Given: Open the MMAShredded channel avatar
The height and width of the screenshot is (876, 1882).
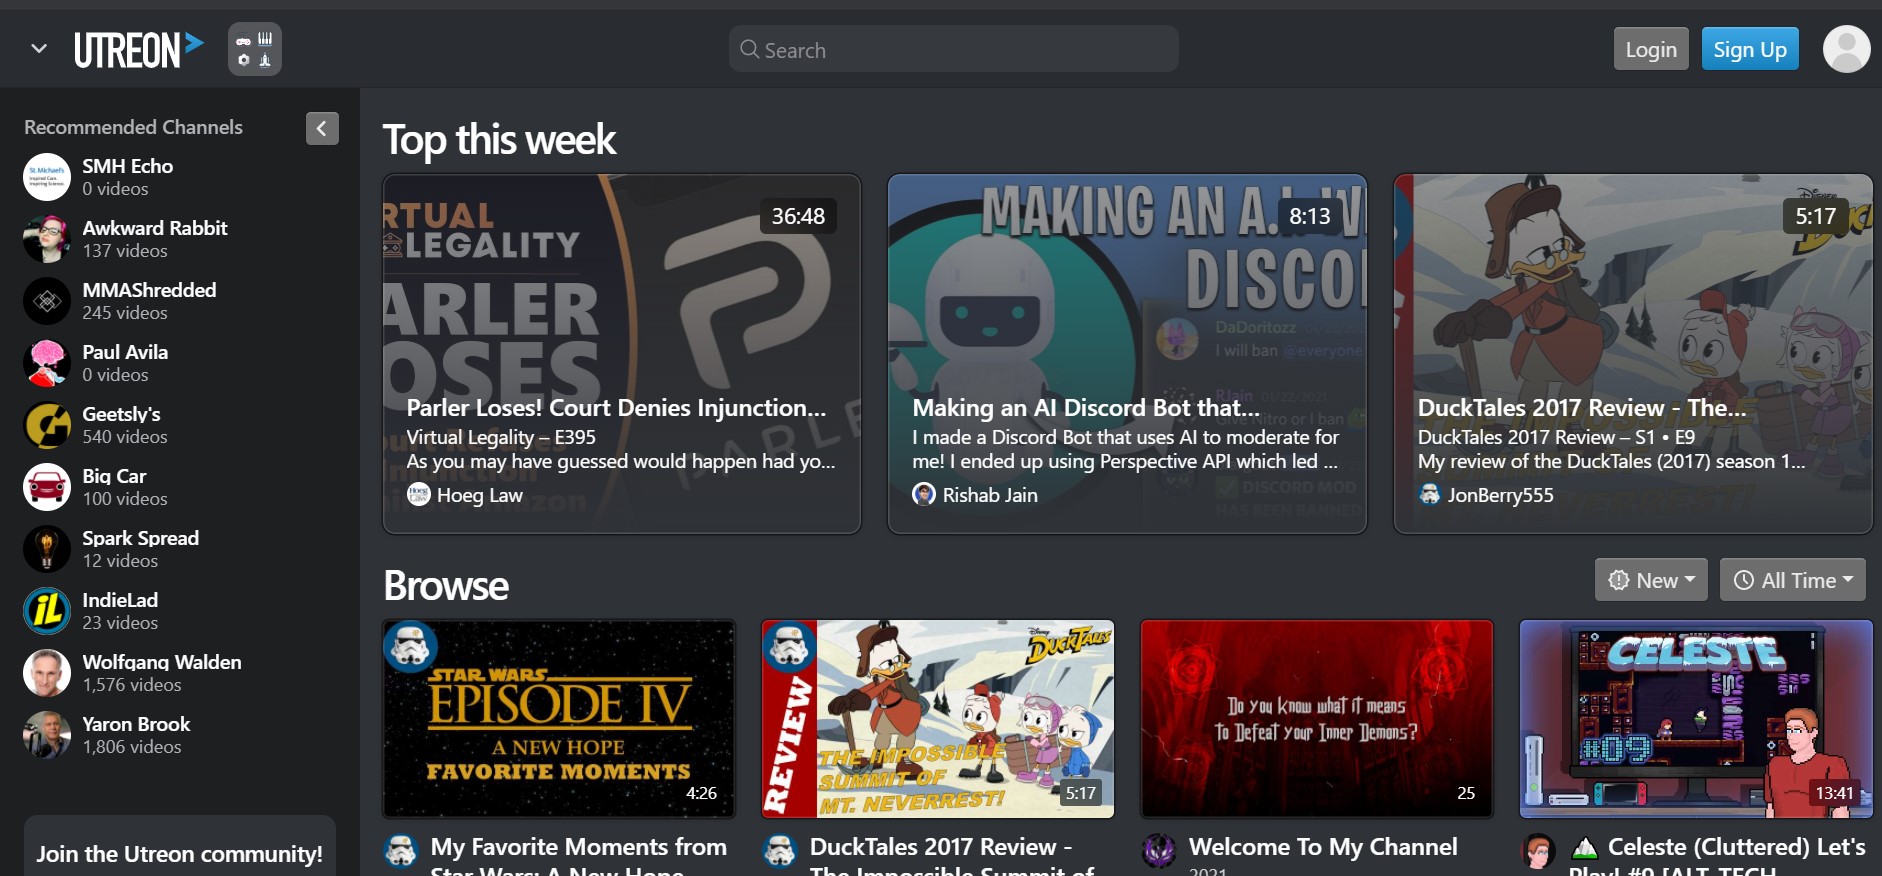Looking at the screenshot, I should [47, 301].
